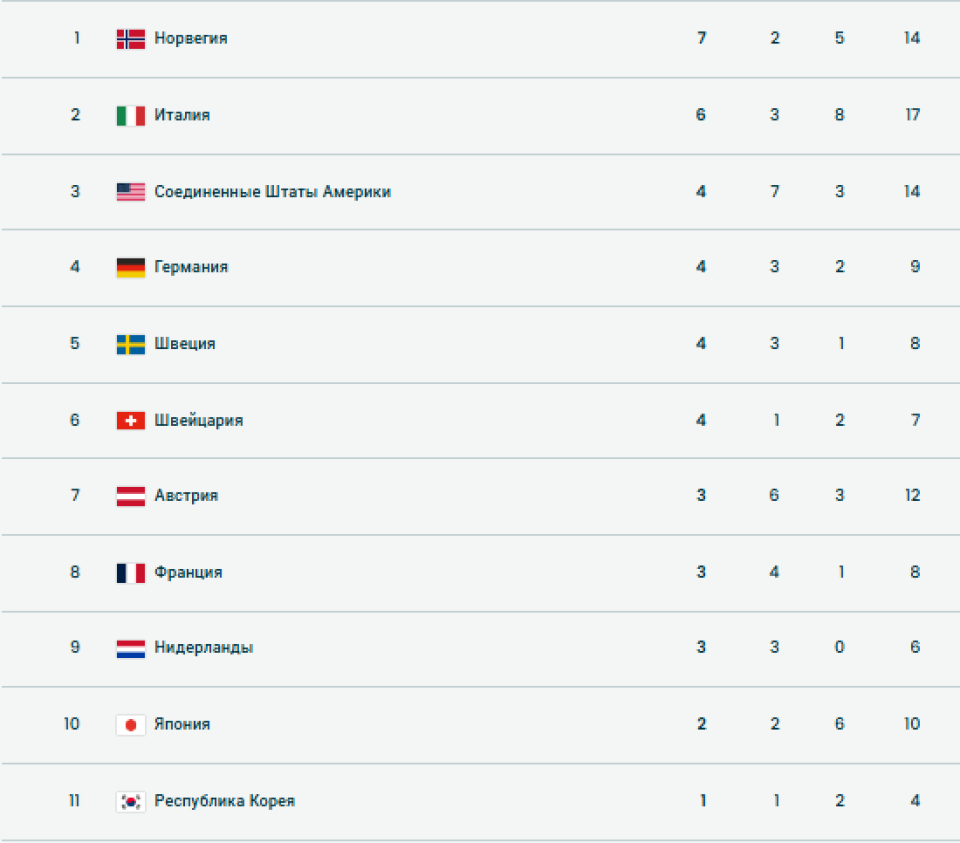Click the Italy flag icon
960x843 pixels.
coord(131,115)
